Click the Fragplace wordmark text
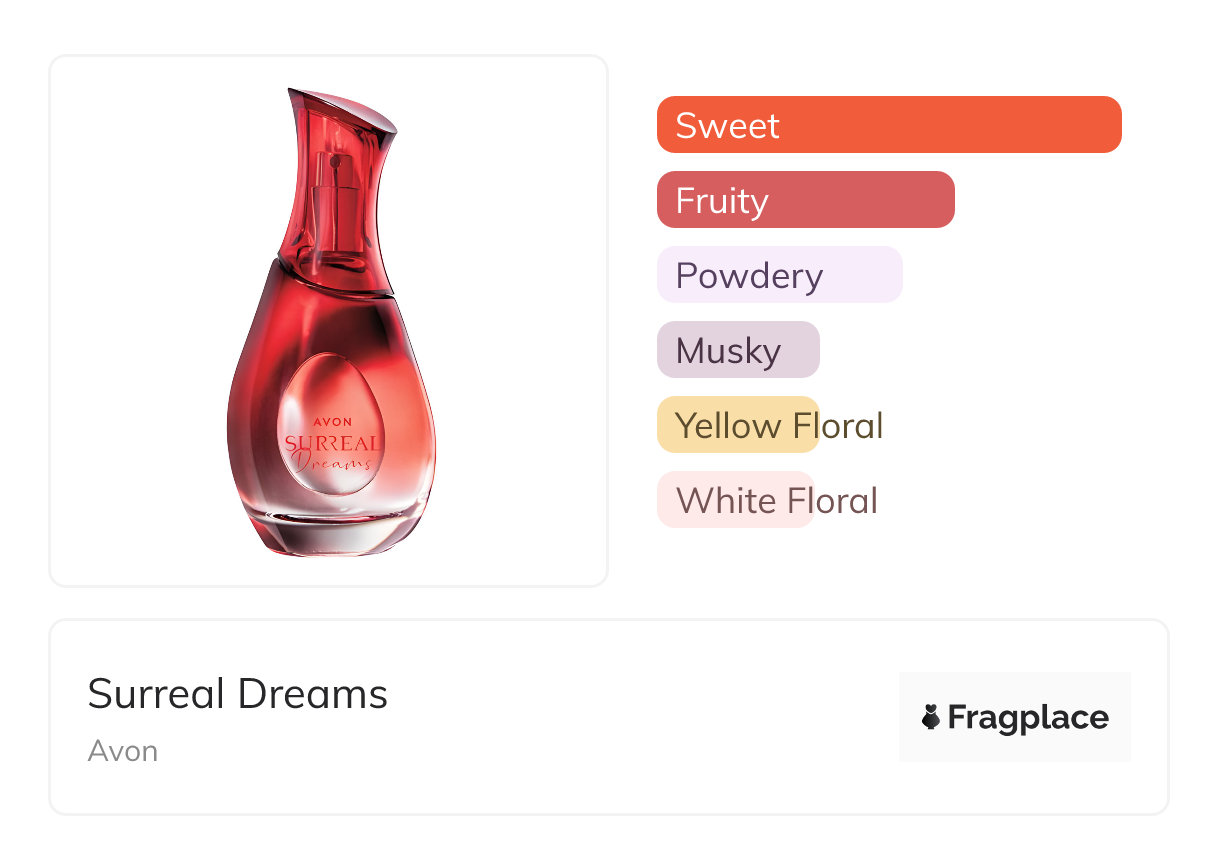Viewport: 1218px width, 864px height. click(x=1028, y=717)
